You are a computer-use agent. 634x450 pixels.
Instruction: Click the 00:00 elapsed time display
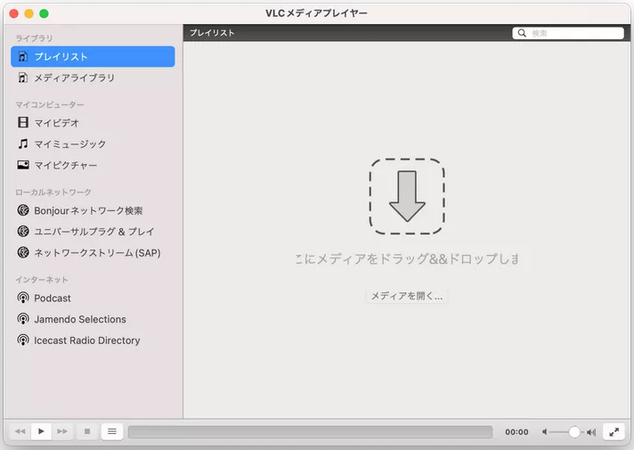click(517, 432)
